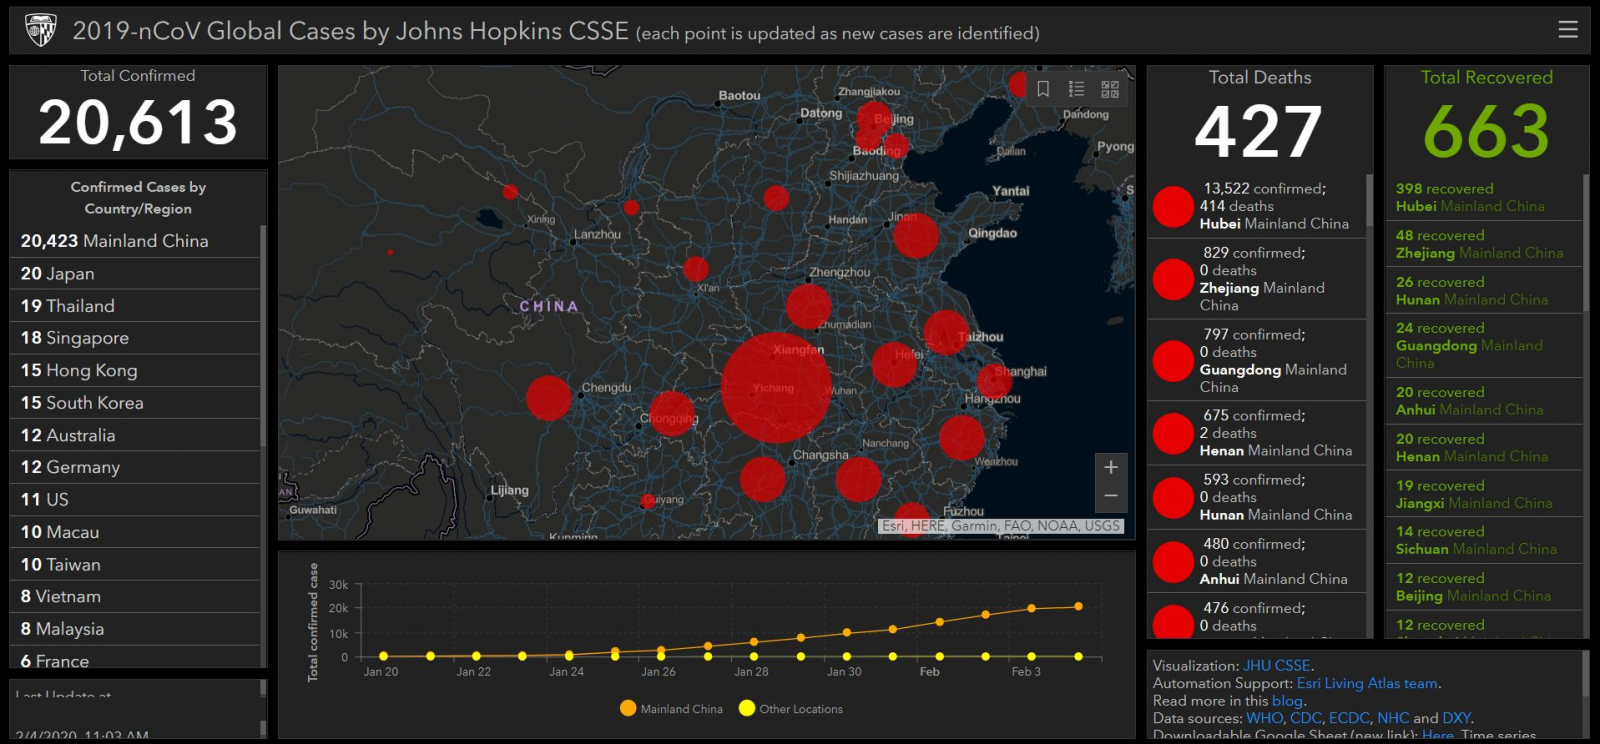Zoom in on the map
This screenshot has height=744, width=1600.
pos(1110,467)
